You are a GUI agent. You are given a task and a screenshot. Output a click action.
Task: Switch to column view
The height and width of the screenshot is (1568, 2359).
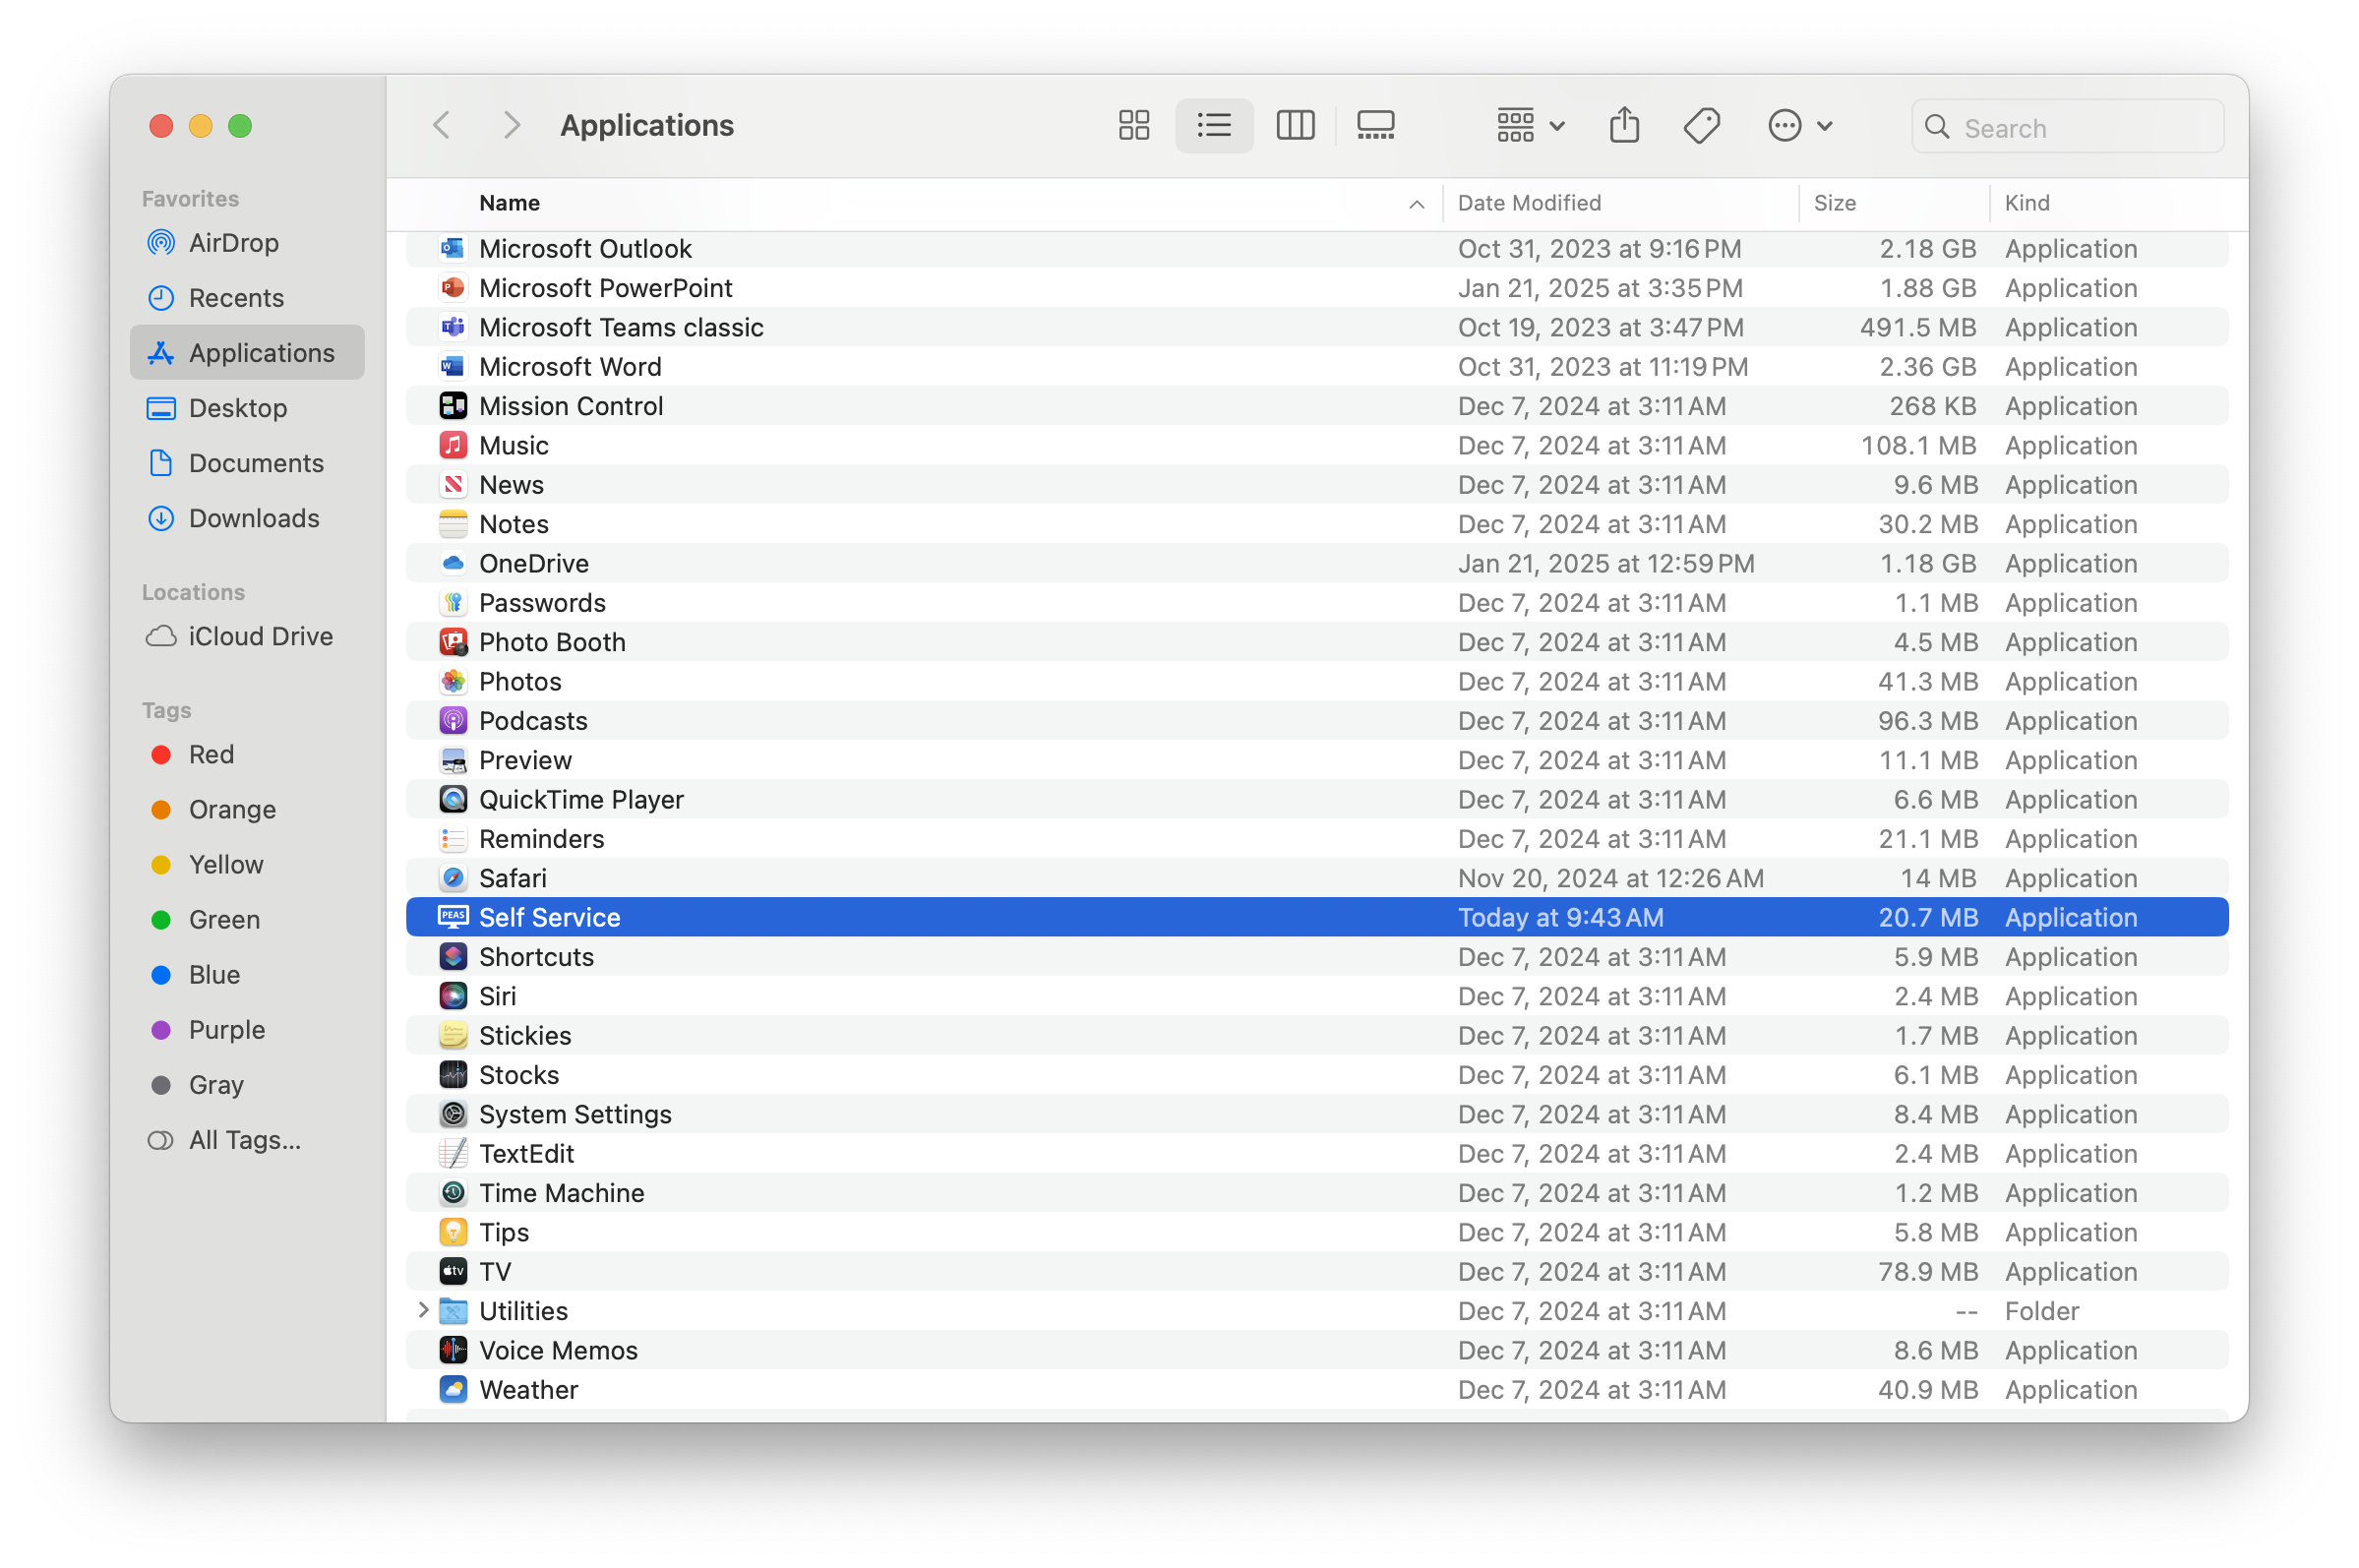click(x=1295, y=125)
